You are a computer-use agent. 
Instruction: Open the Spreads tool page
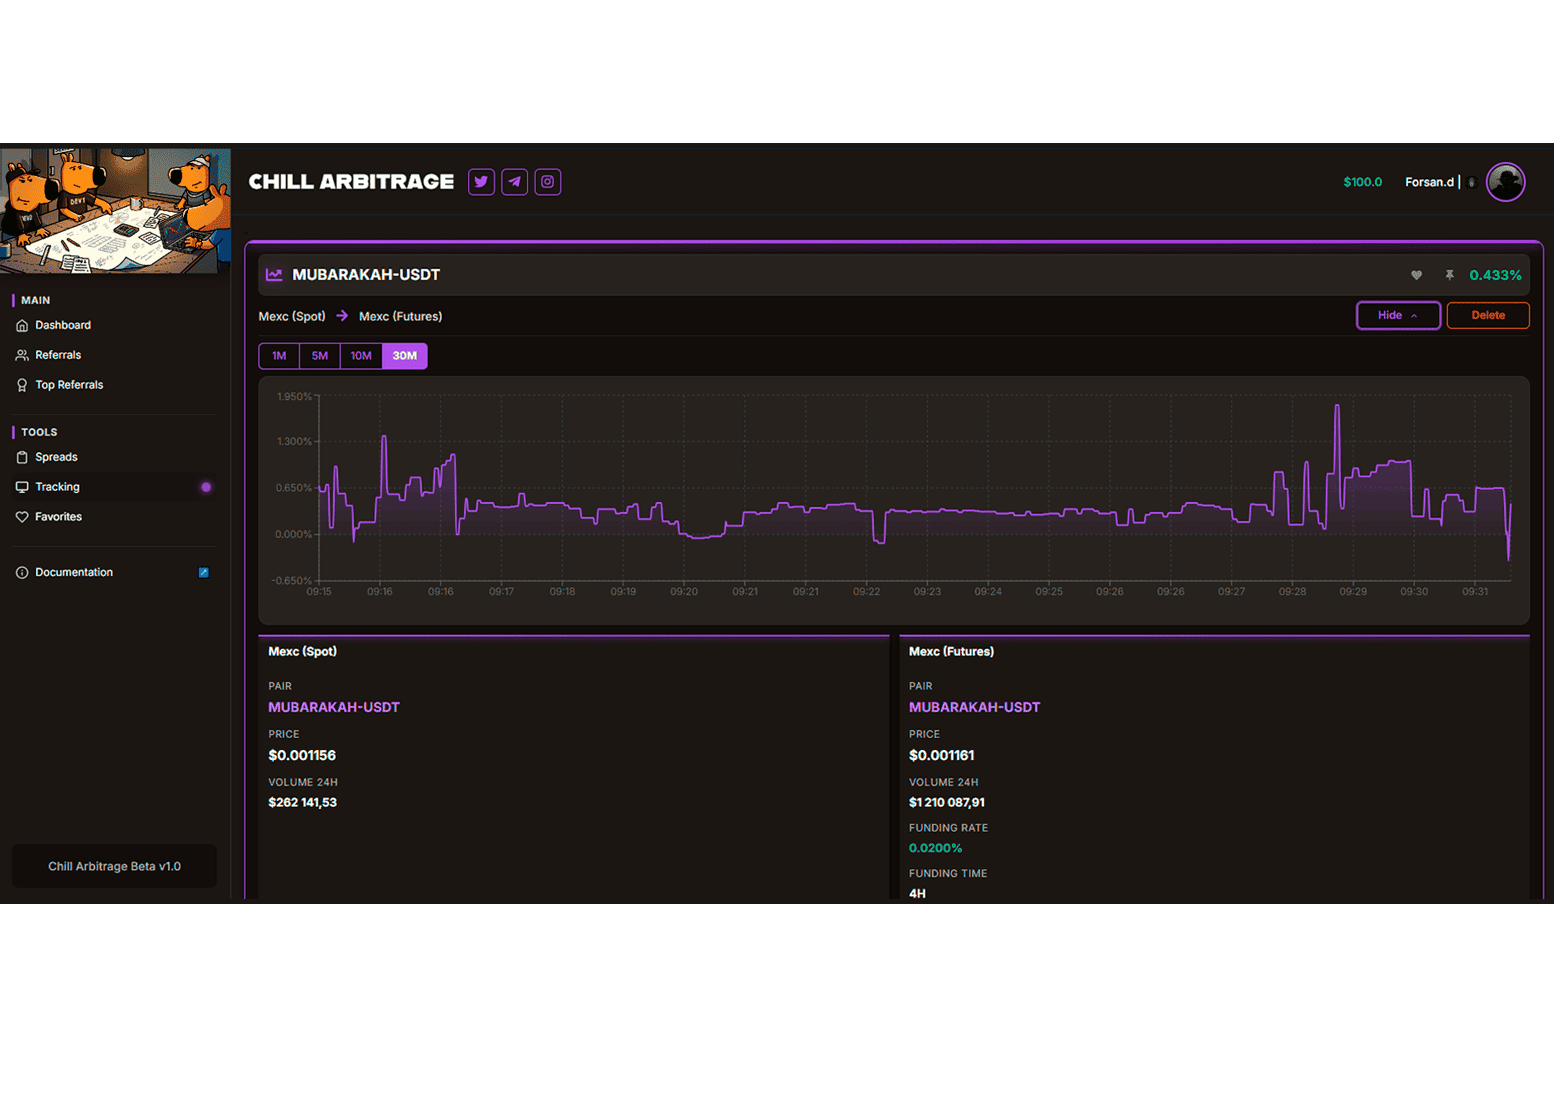(56, 457)
